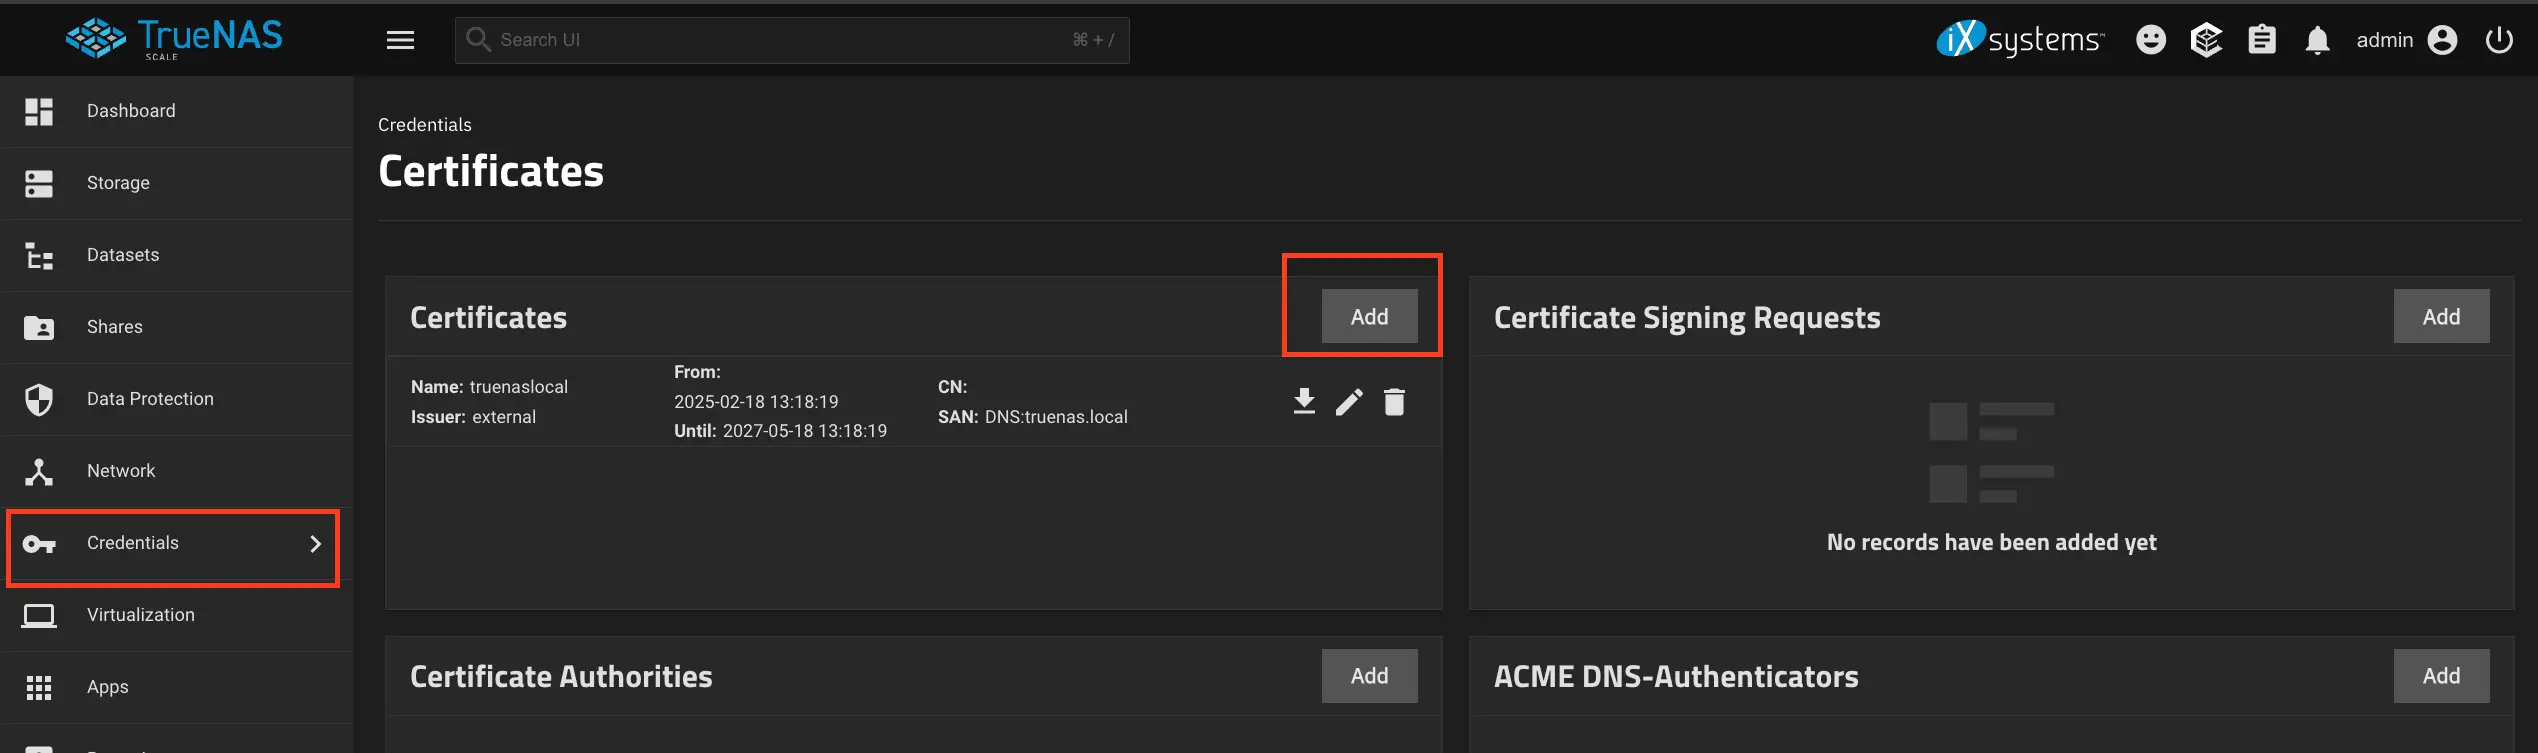Click the Credentials key icon
The image size is (2538, 753).
39,544
